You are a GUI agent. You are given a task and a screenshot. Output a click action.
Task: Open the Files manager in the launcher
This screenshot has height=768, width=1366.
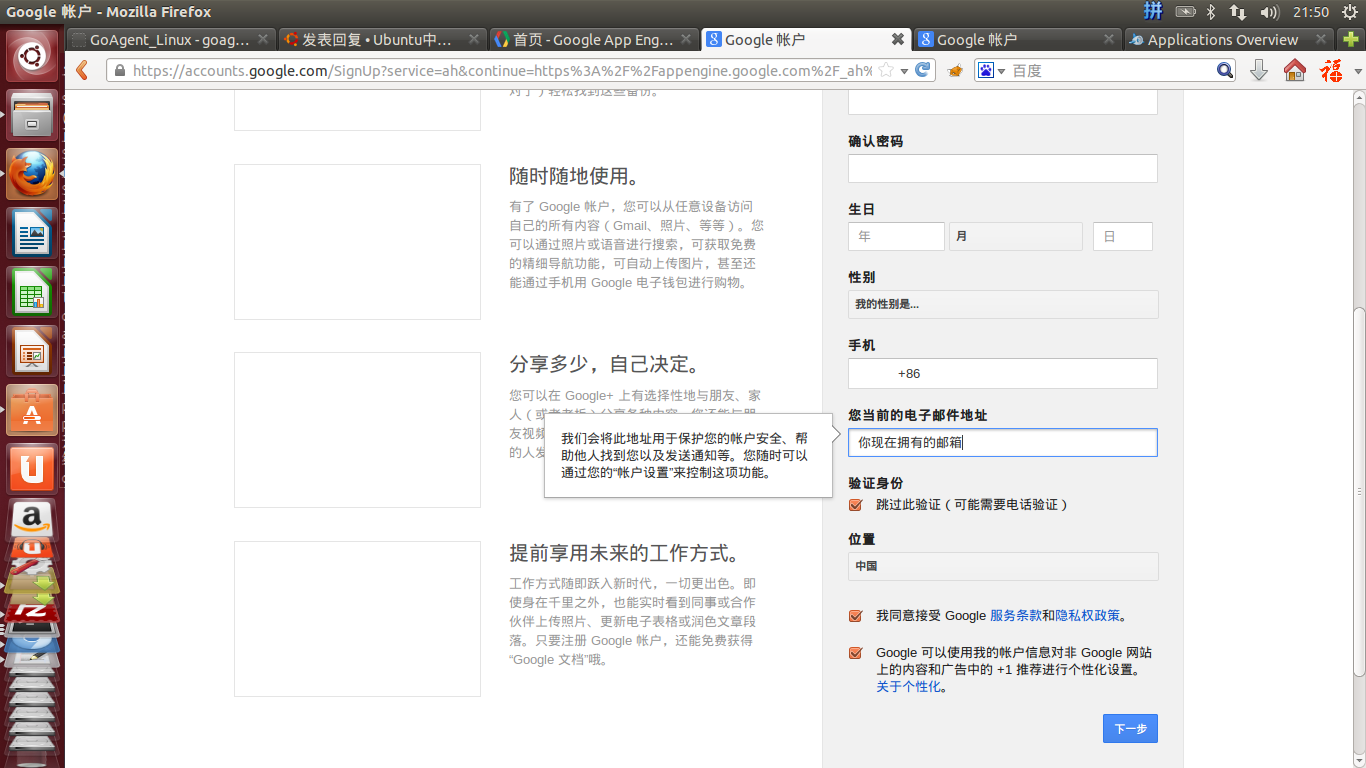[x=32, y=115]
